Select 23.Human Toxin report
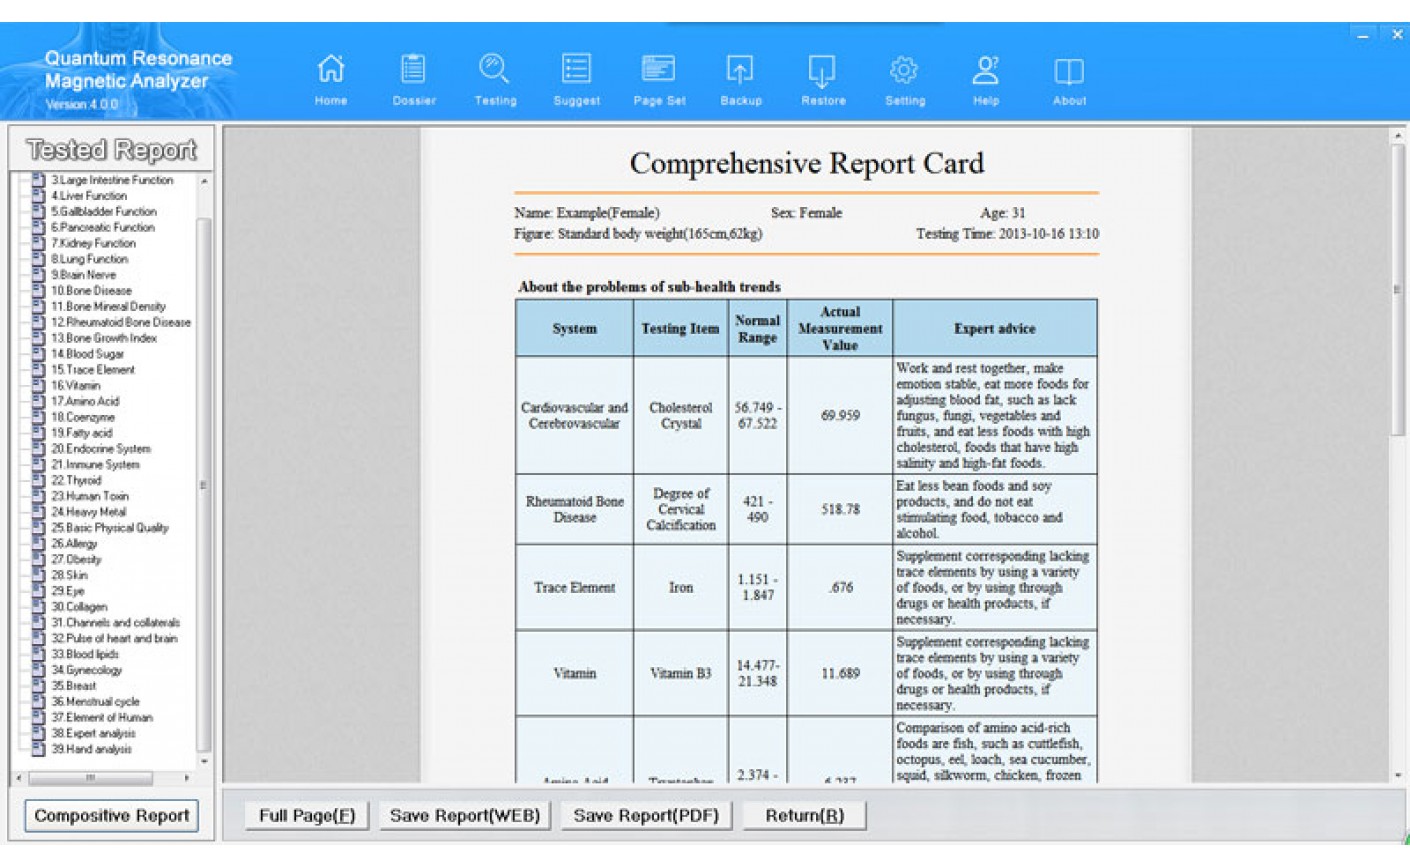This screenshot has width=1410, height=868. [90, 496]
